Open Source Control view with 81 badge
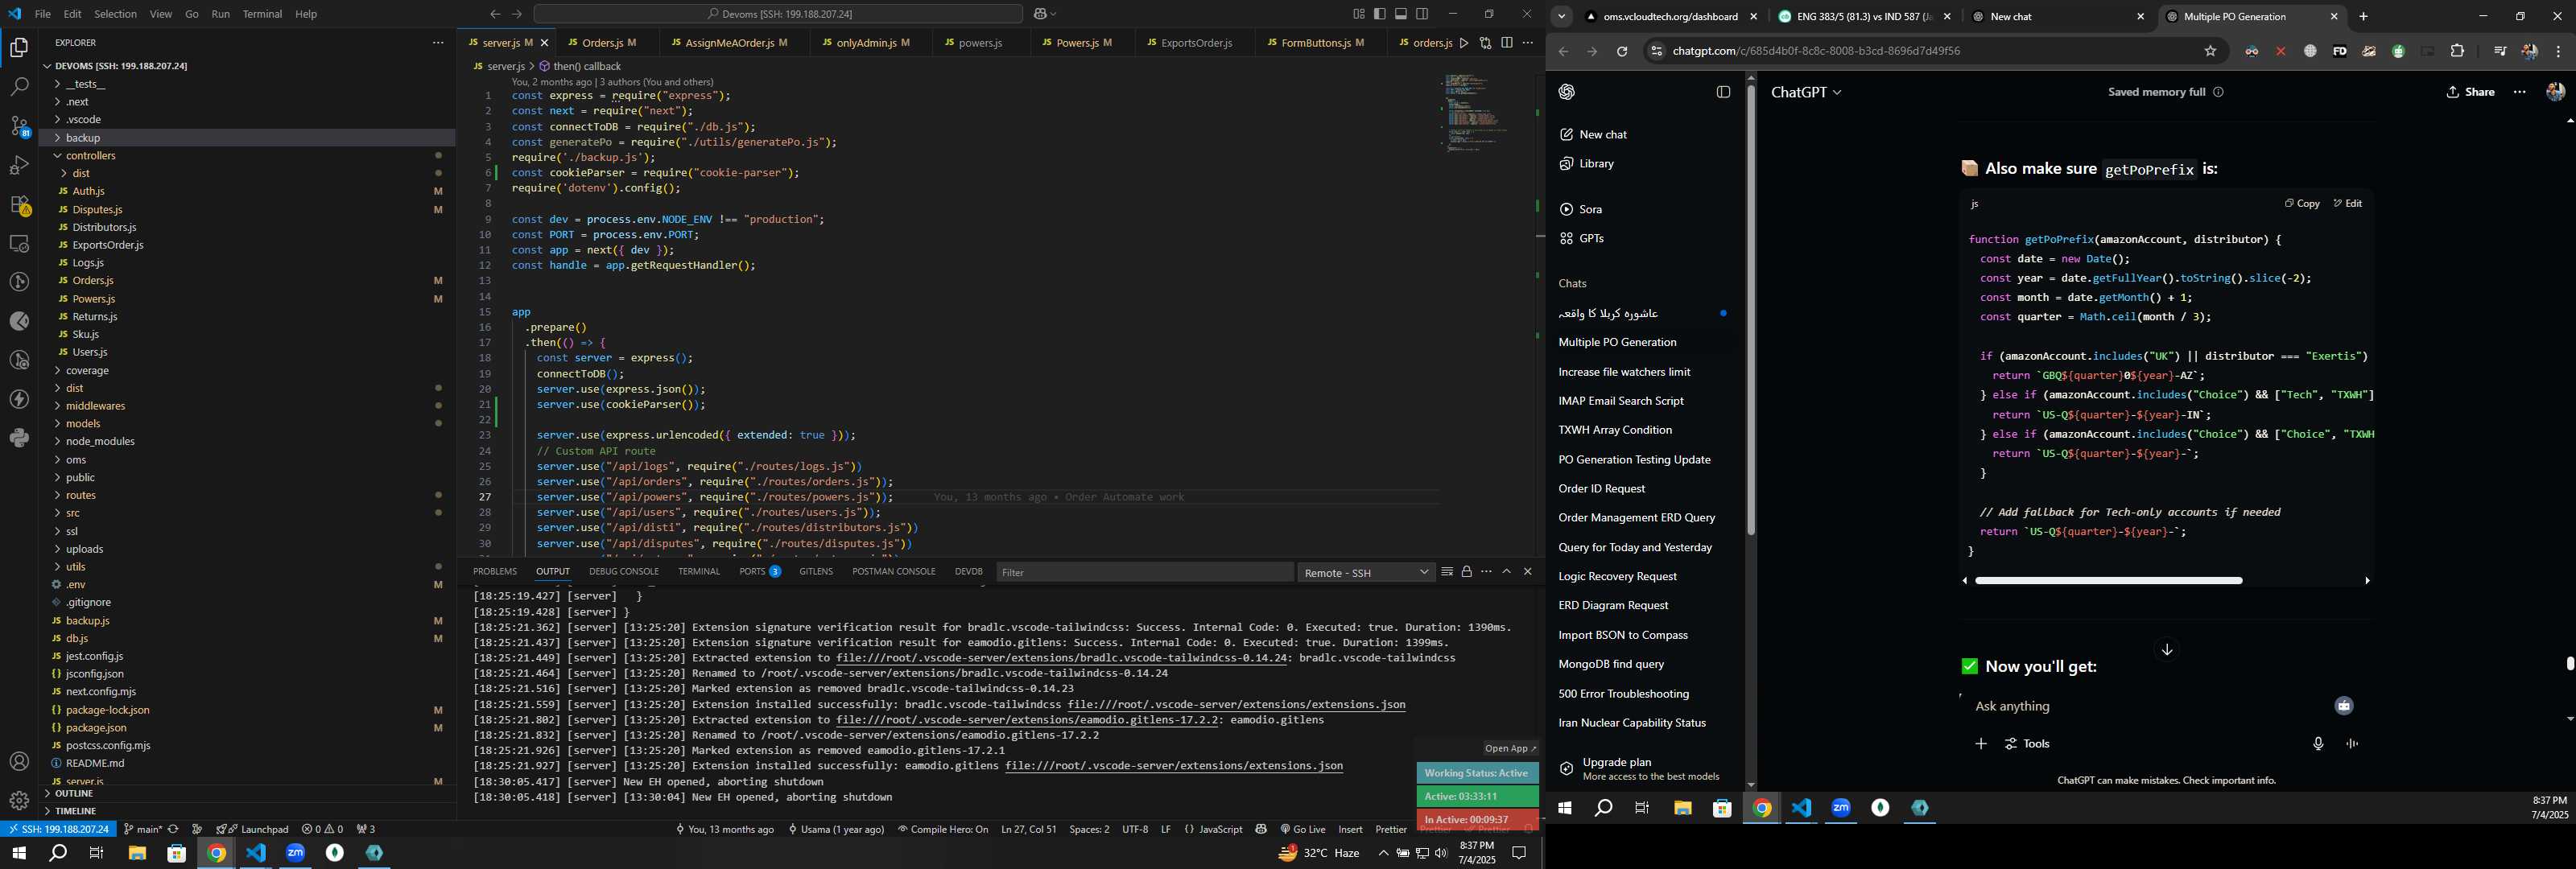Screen dimensions: 2576x869 pyautogui.click(x=19, y=126)
